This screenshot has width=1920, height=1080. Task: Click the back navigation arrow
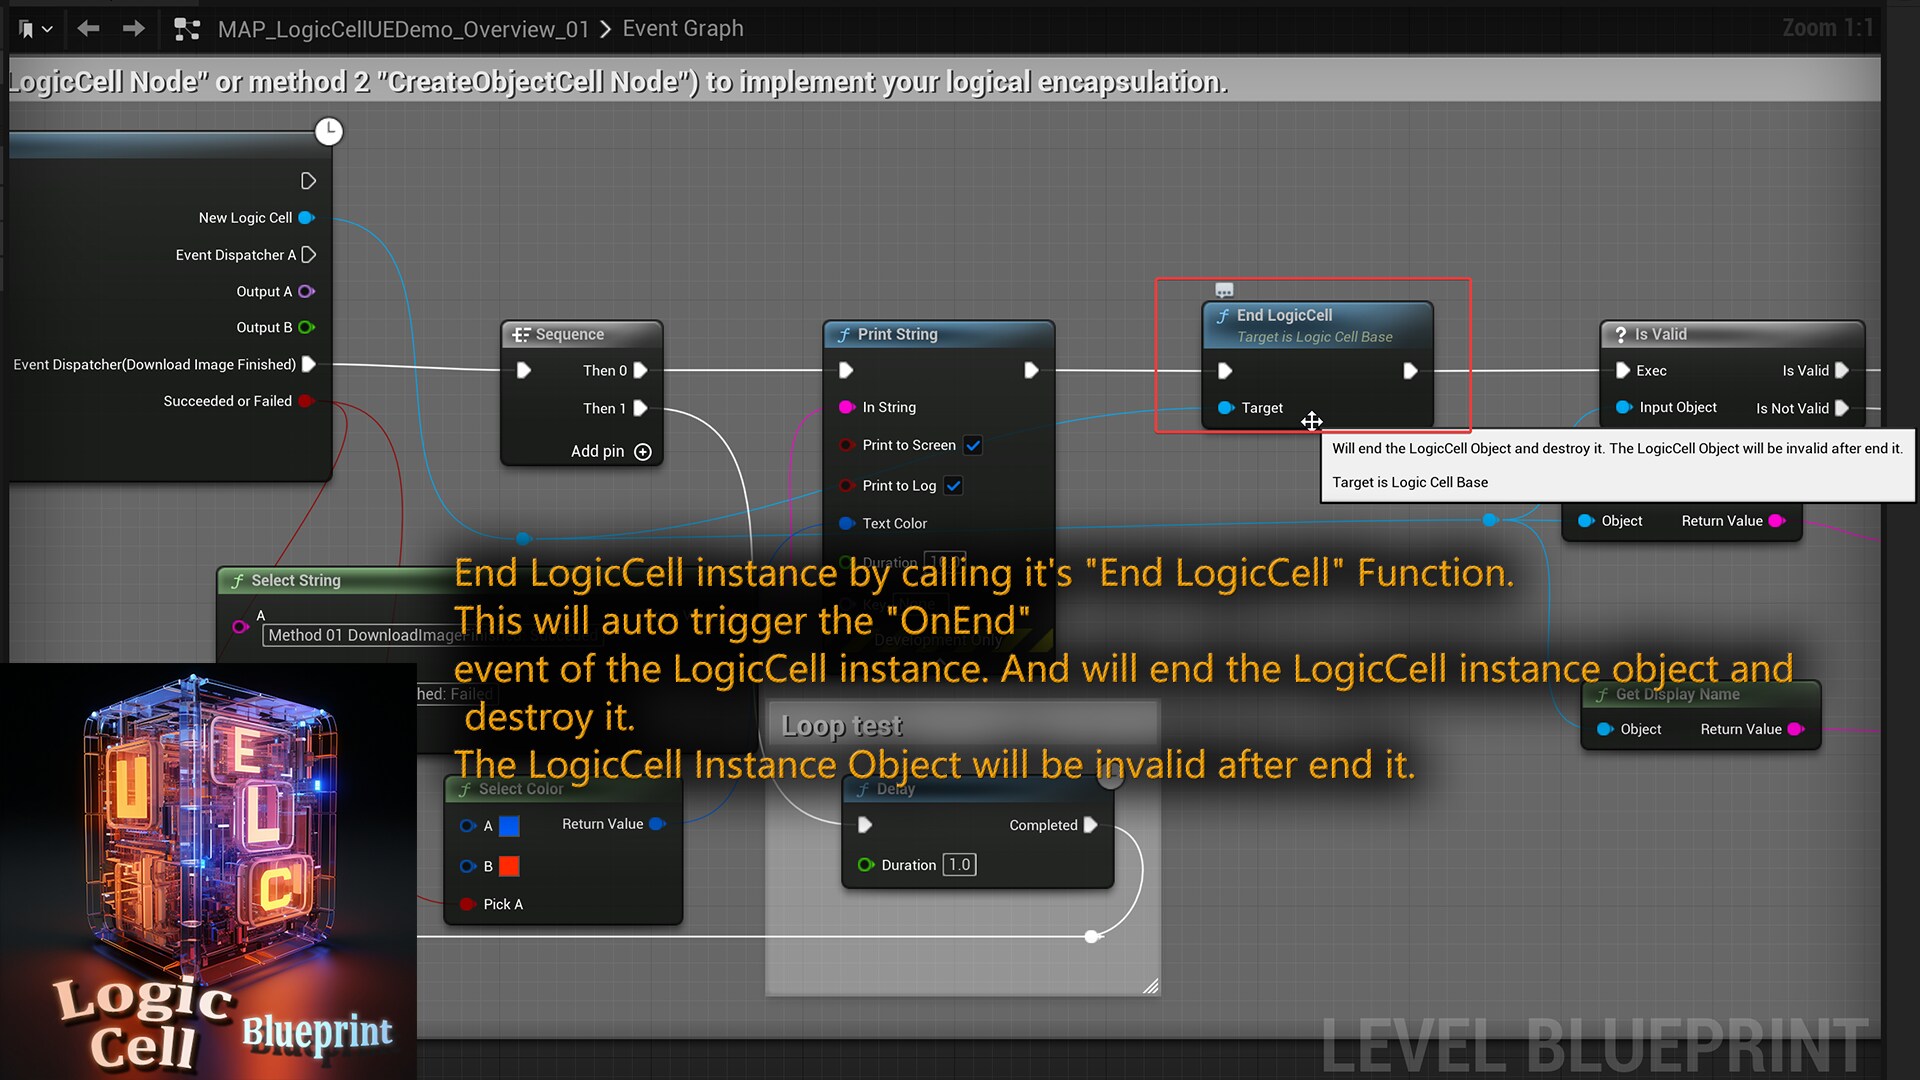tap(88, 29)
